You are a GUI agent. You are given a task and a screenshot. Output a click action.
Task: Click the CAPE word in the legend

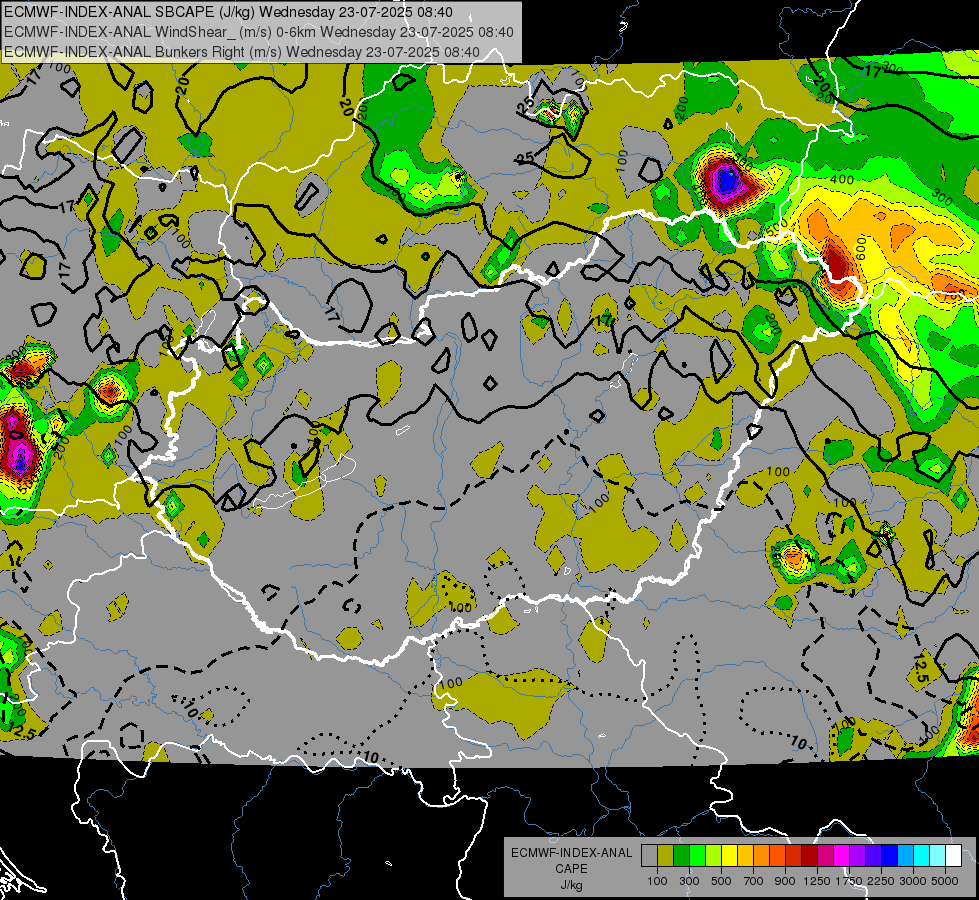pos(571,869)
